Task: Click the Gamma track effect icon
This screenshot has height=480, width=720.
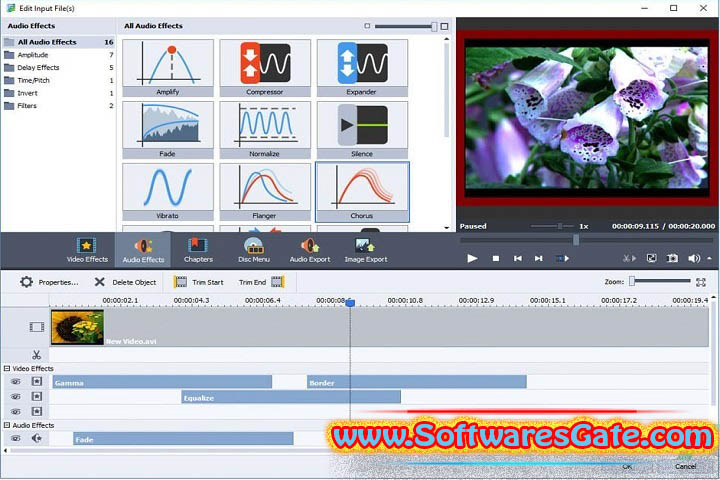Action: click(x=37, y=381)
